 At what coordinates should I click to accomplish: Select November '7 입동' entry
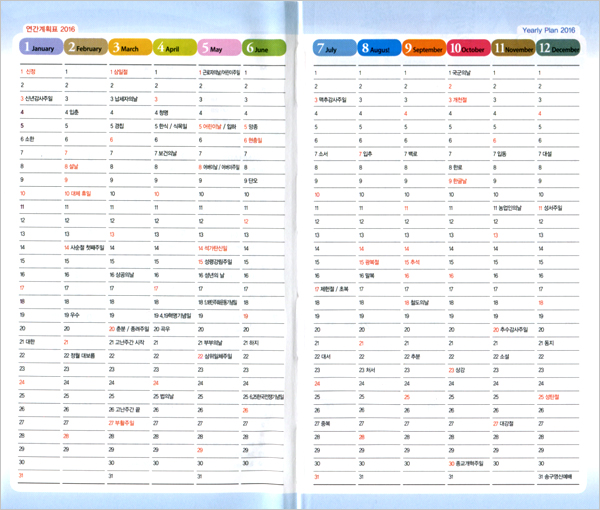click(x=500, y=154)
